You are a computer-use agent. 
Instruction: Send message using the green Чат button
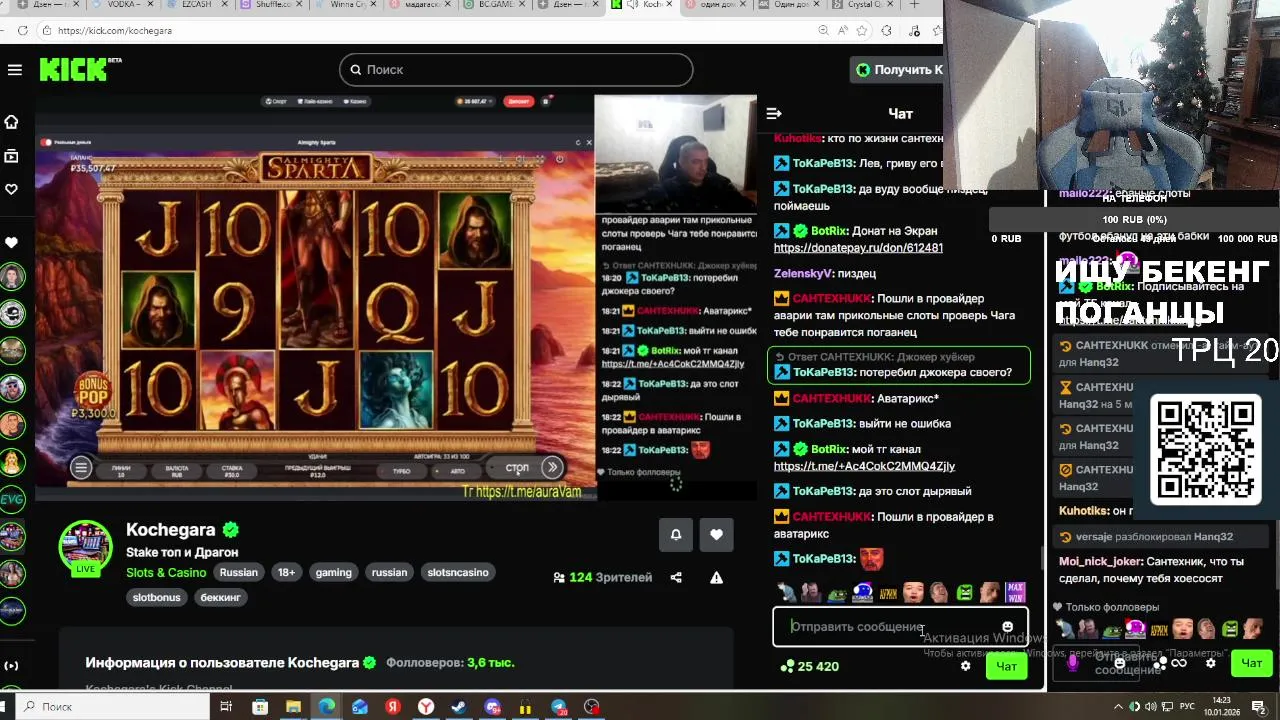tap(1006, 666)
